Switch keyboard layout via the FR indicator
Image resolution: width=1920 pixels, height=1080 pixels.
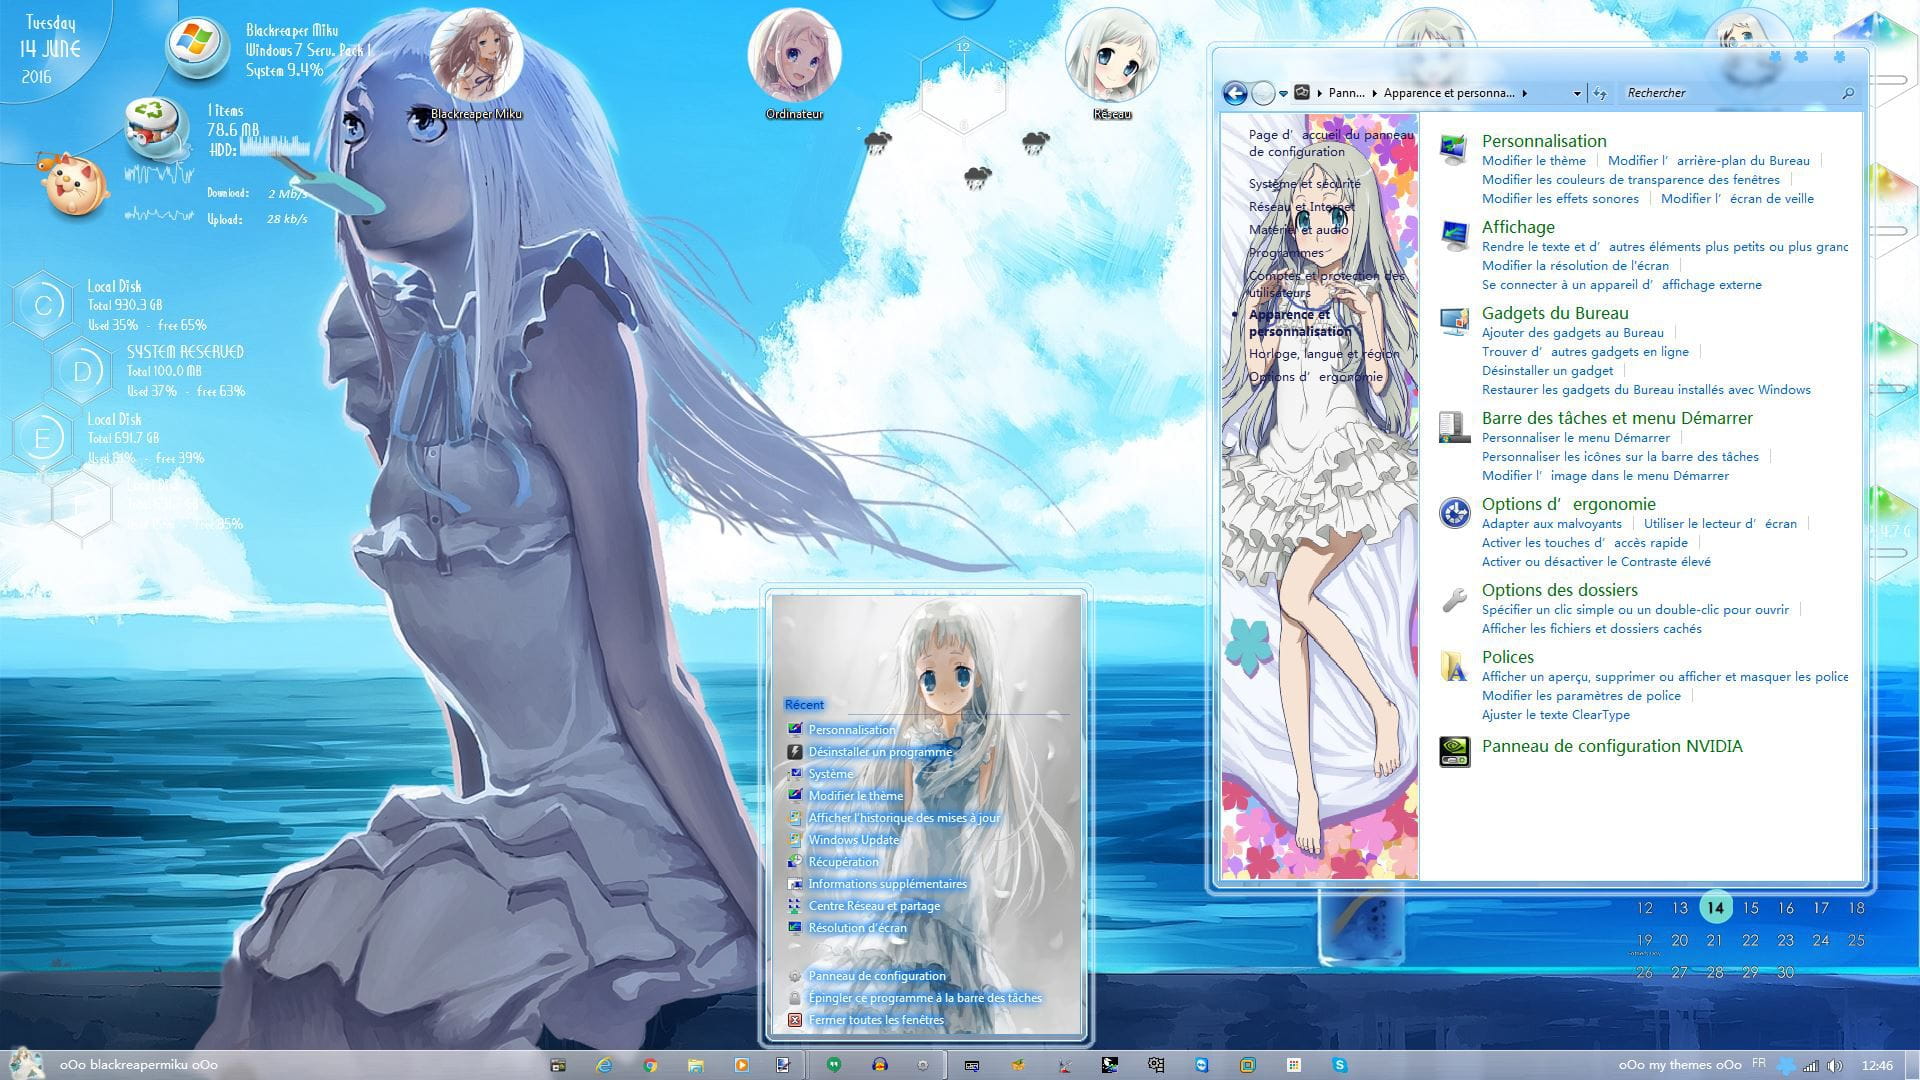click(1759, 1062)
